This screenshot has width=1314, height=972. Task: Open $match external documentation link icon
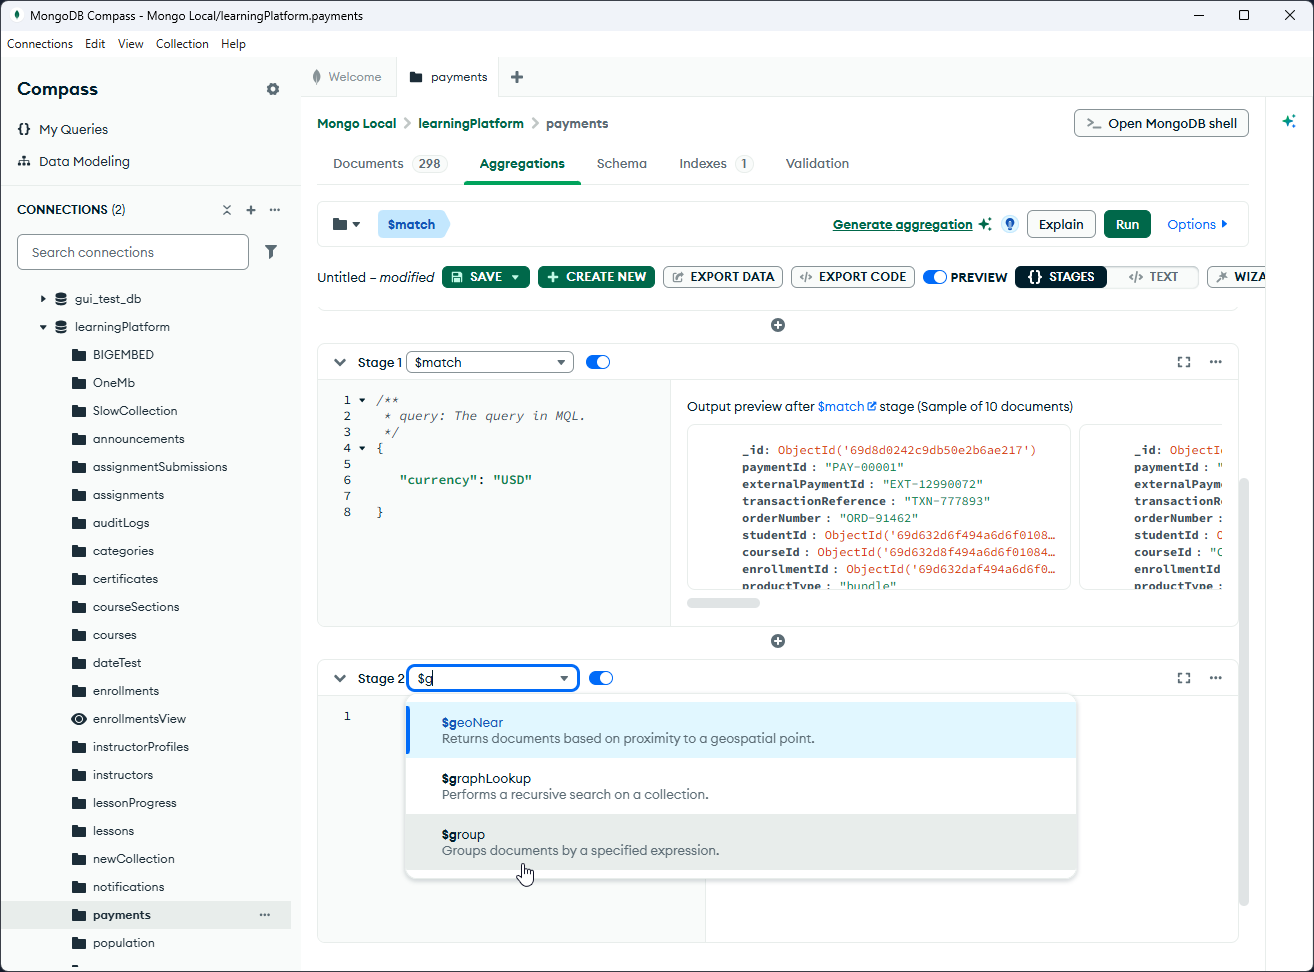872,406
